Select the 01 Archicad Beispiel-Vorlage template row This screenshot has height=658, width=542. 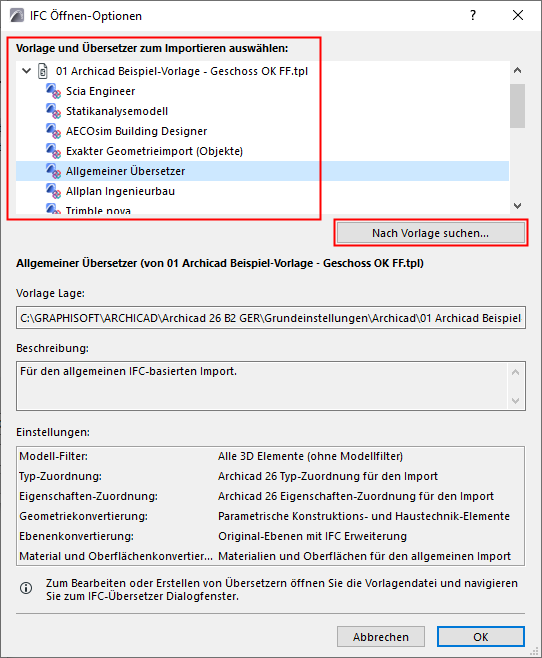pos(262,71)
